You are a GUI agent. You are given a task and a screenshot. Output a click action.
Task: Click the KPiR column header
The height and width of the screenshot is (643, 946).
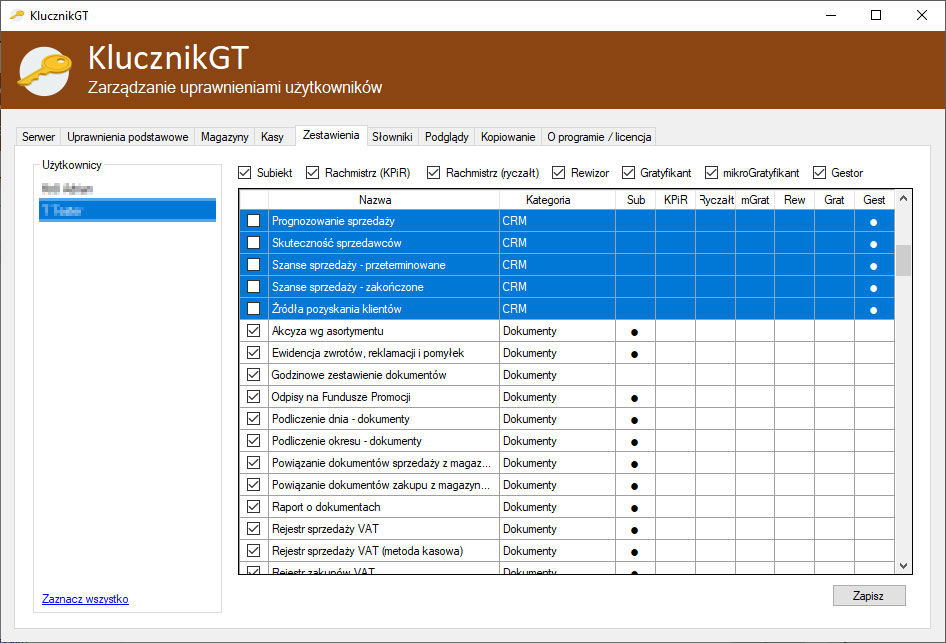click(x=676, y=200)
